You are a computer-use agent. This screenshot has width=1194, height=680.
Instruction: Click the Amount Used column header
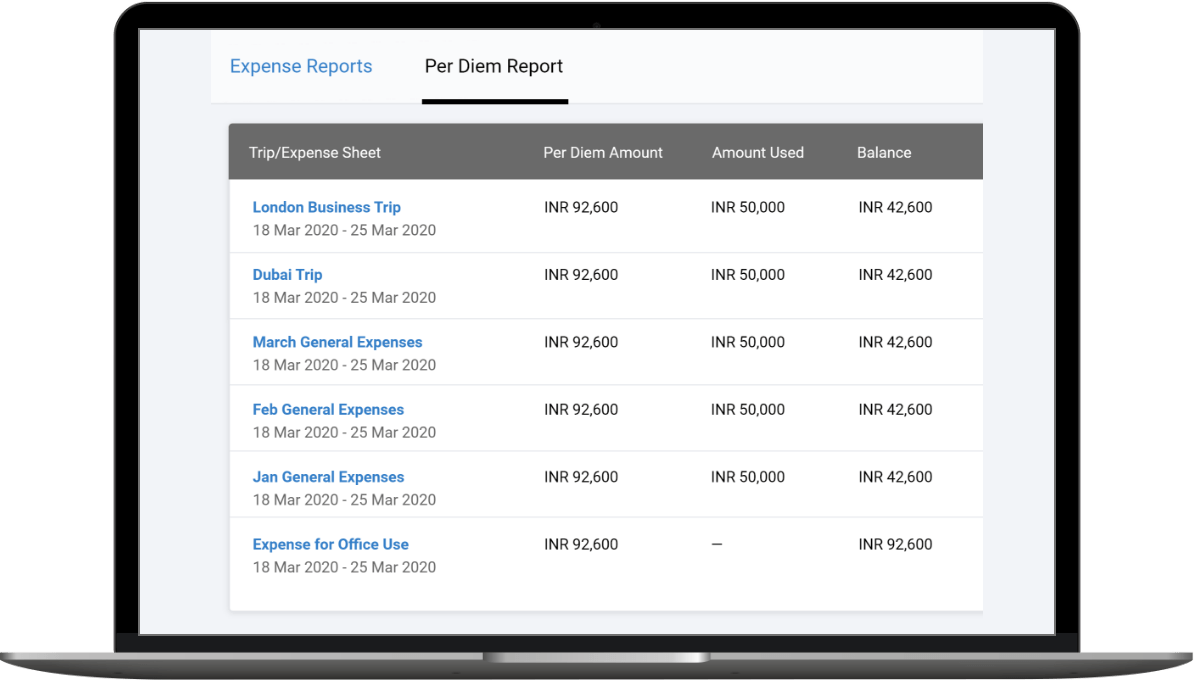click(x=758, y=152)
